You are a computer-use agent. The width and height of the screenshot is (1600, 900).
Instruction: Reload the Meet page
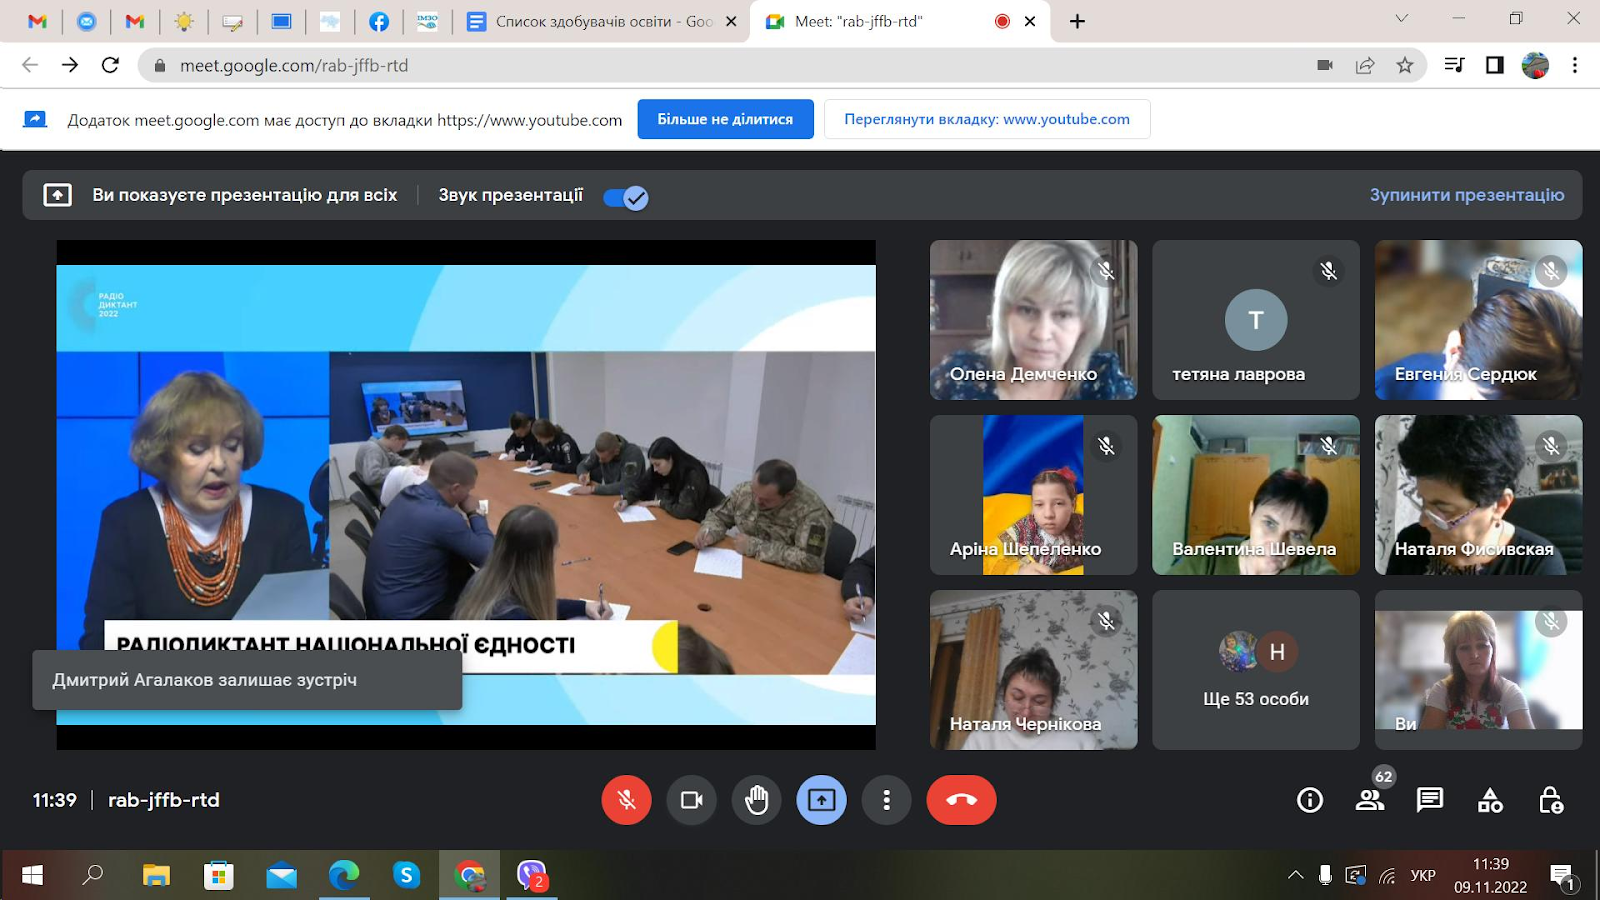coord(110,65)
